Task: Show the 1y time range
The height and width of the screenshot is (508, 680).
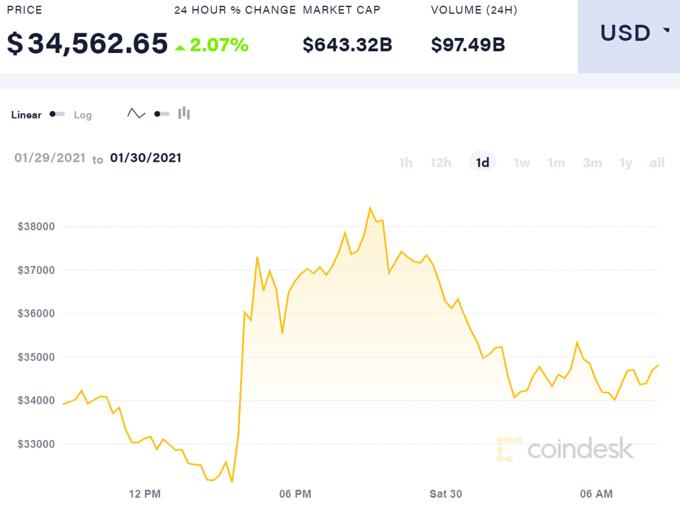Action: pyautogui.click(x=626, y=163)
